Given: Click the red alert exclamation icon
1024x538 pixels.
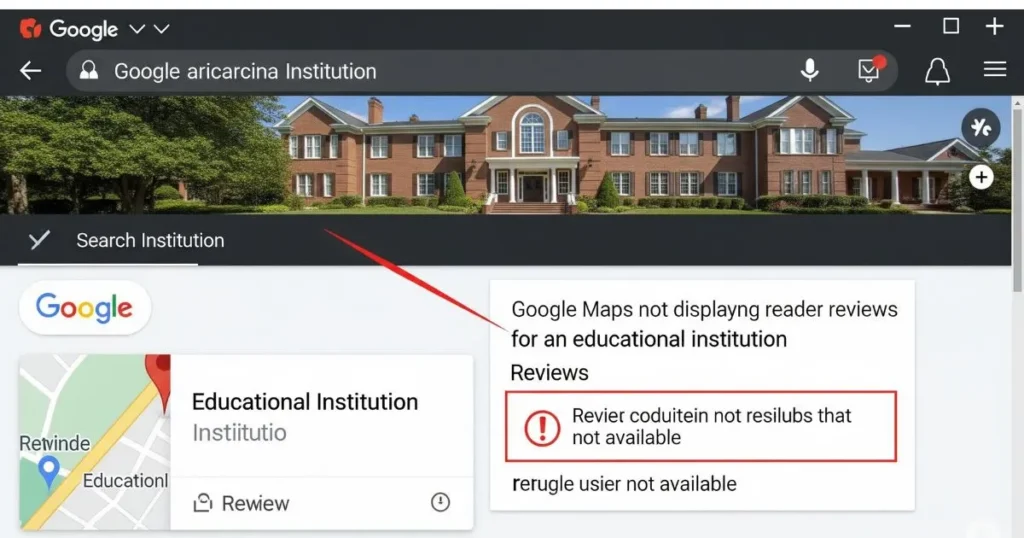Looking at the screenshot, I should click(541, 427).
